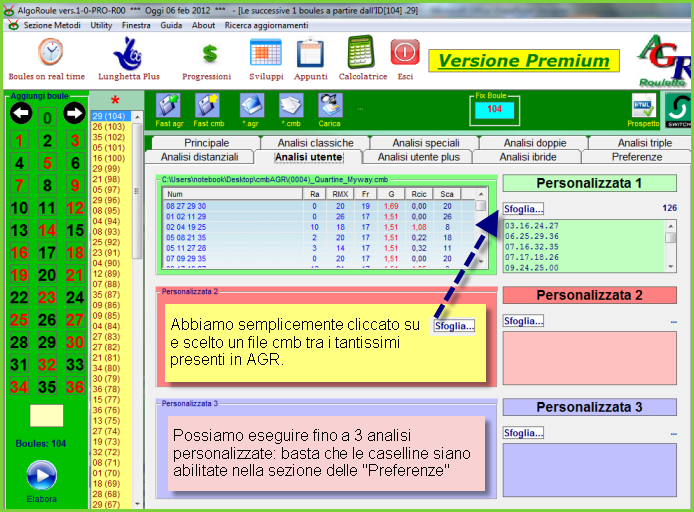Switch to Analisi ibride tab
This screenshot has height=512, width=694.
tap(528, 157)
